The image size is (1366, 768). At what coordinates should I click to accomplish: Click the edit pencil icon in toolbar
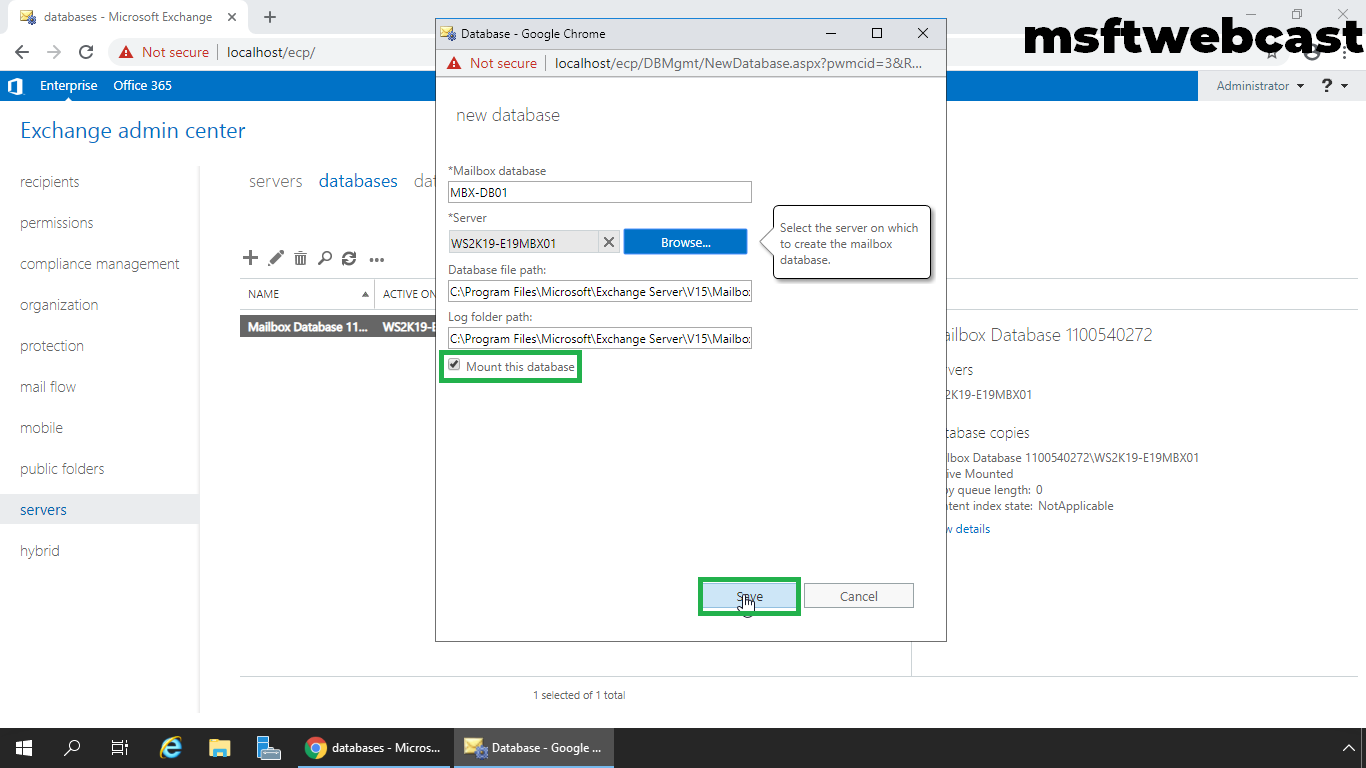(x=276, y=258)
